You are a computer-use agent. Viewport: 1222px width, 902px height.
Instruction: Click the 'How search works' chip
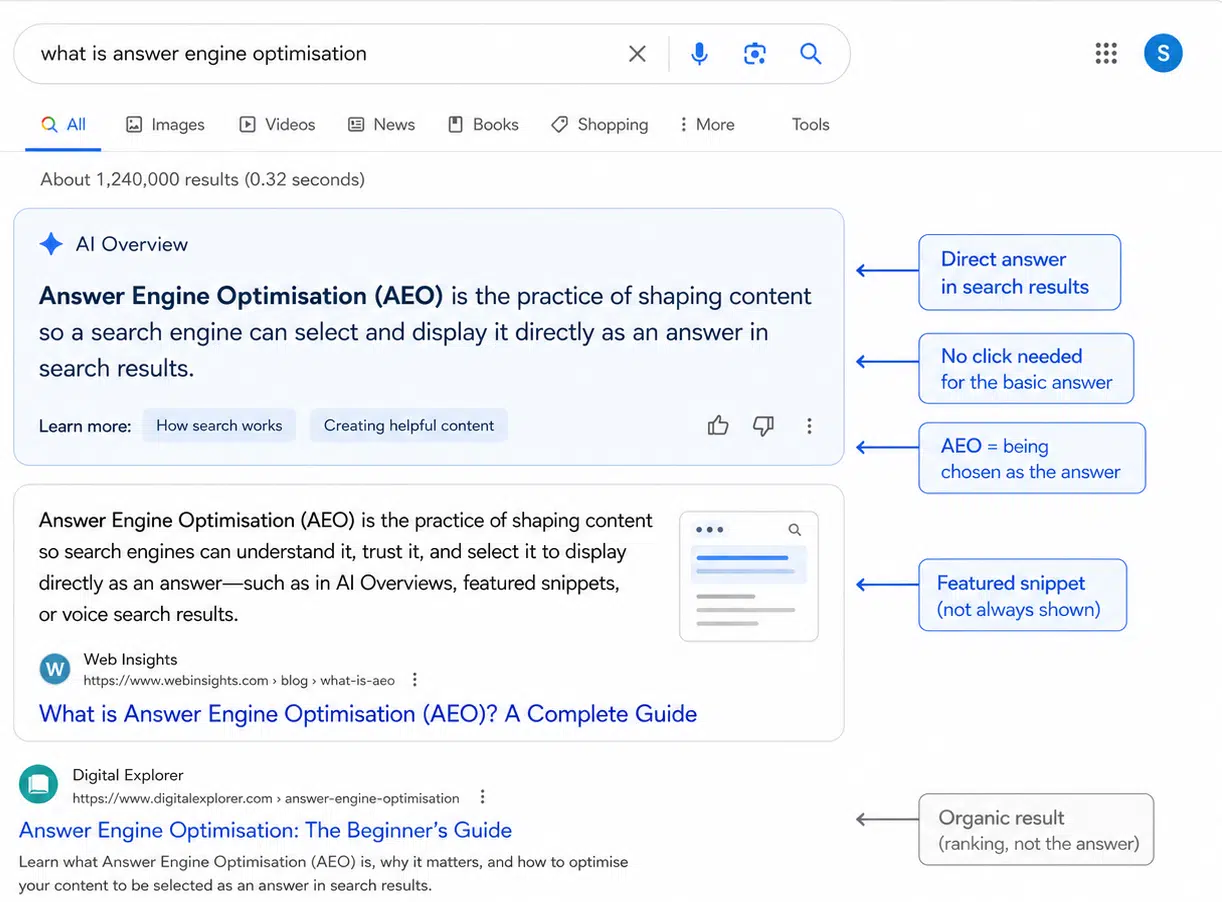pos(219,425)
